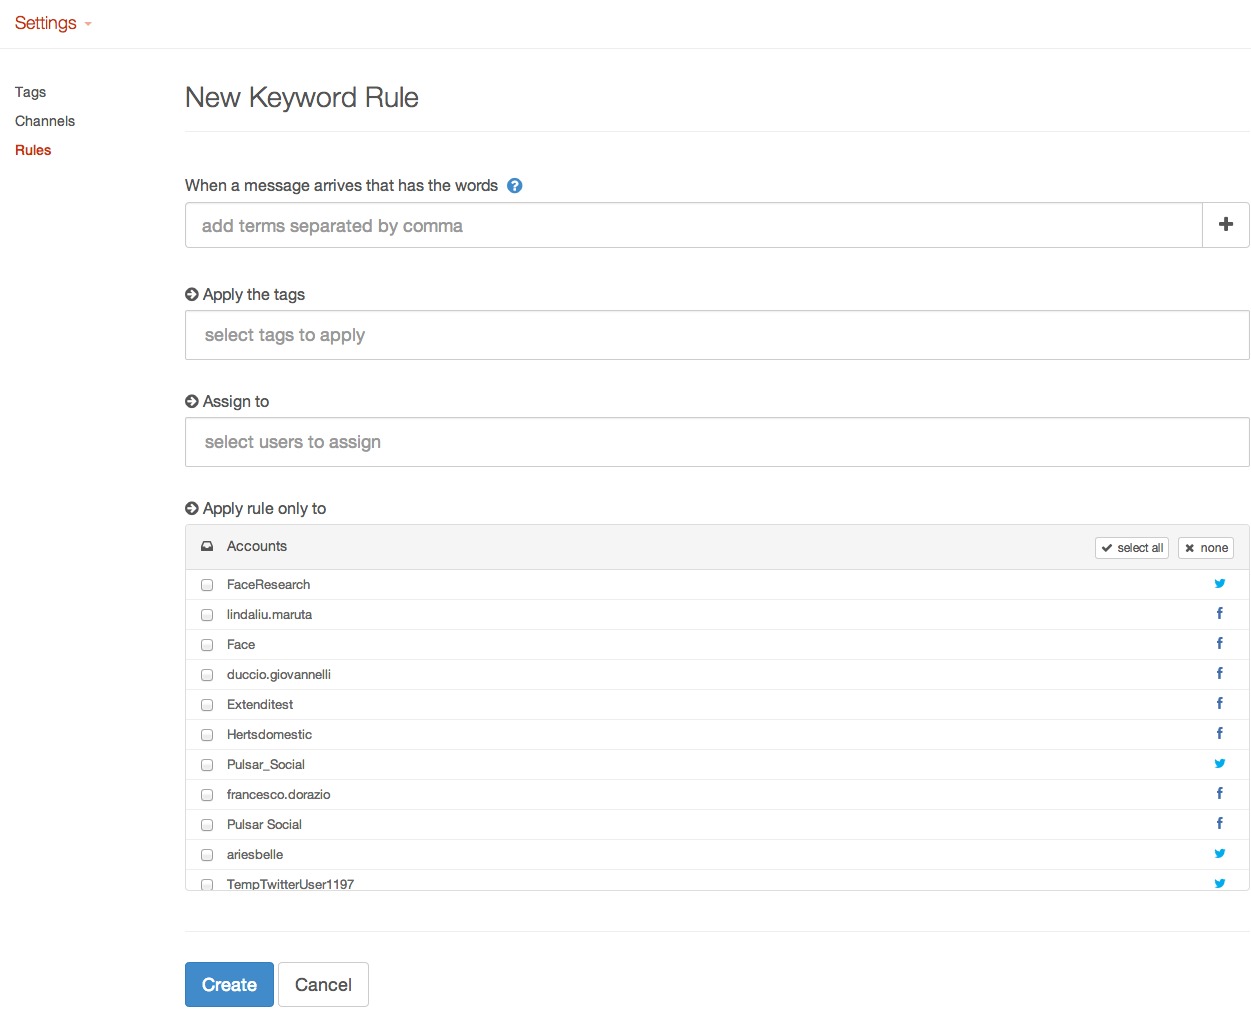This screenshot has width=1251, height=1021.
Task: Click the Twitter icon in FaceResearch row
Action: (1219, 584)
